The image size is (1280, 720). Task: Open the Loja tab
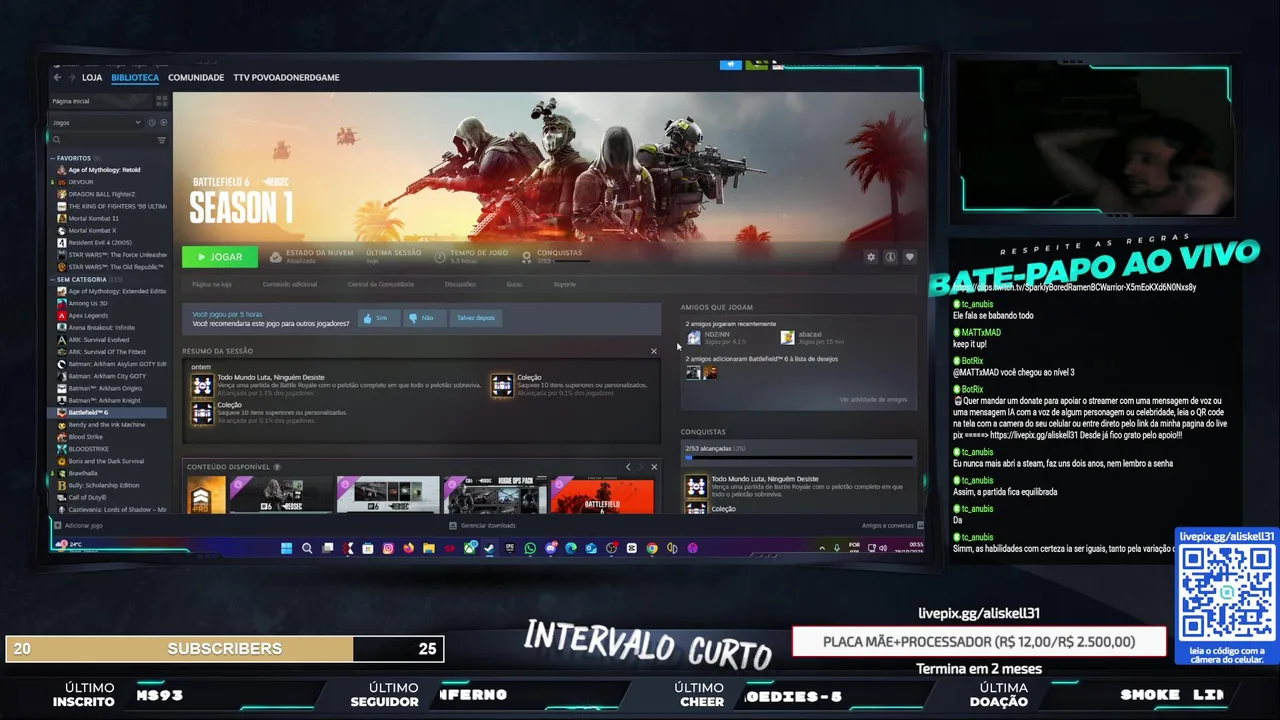[x=92, y=77]
